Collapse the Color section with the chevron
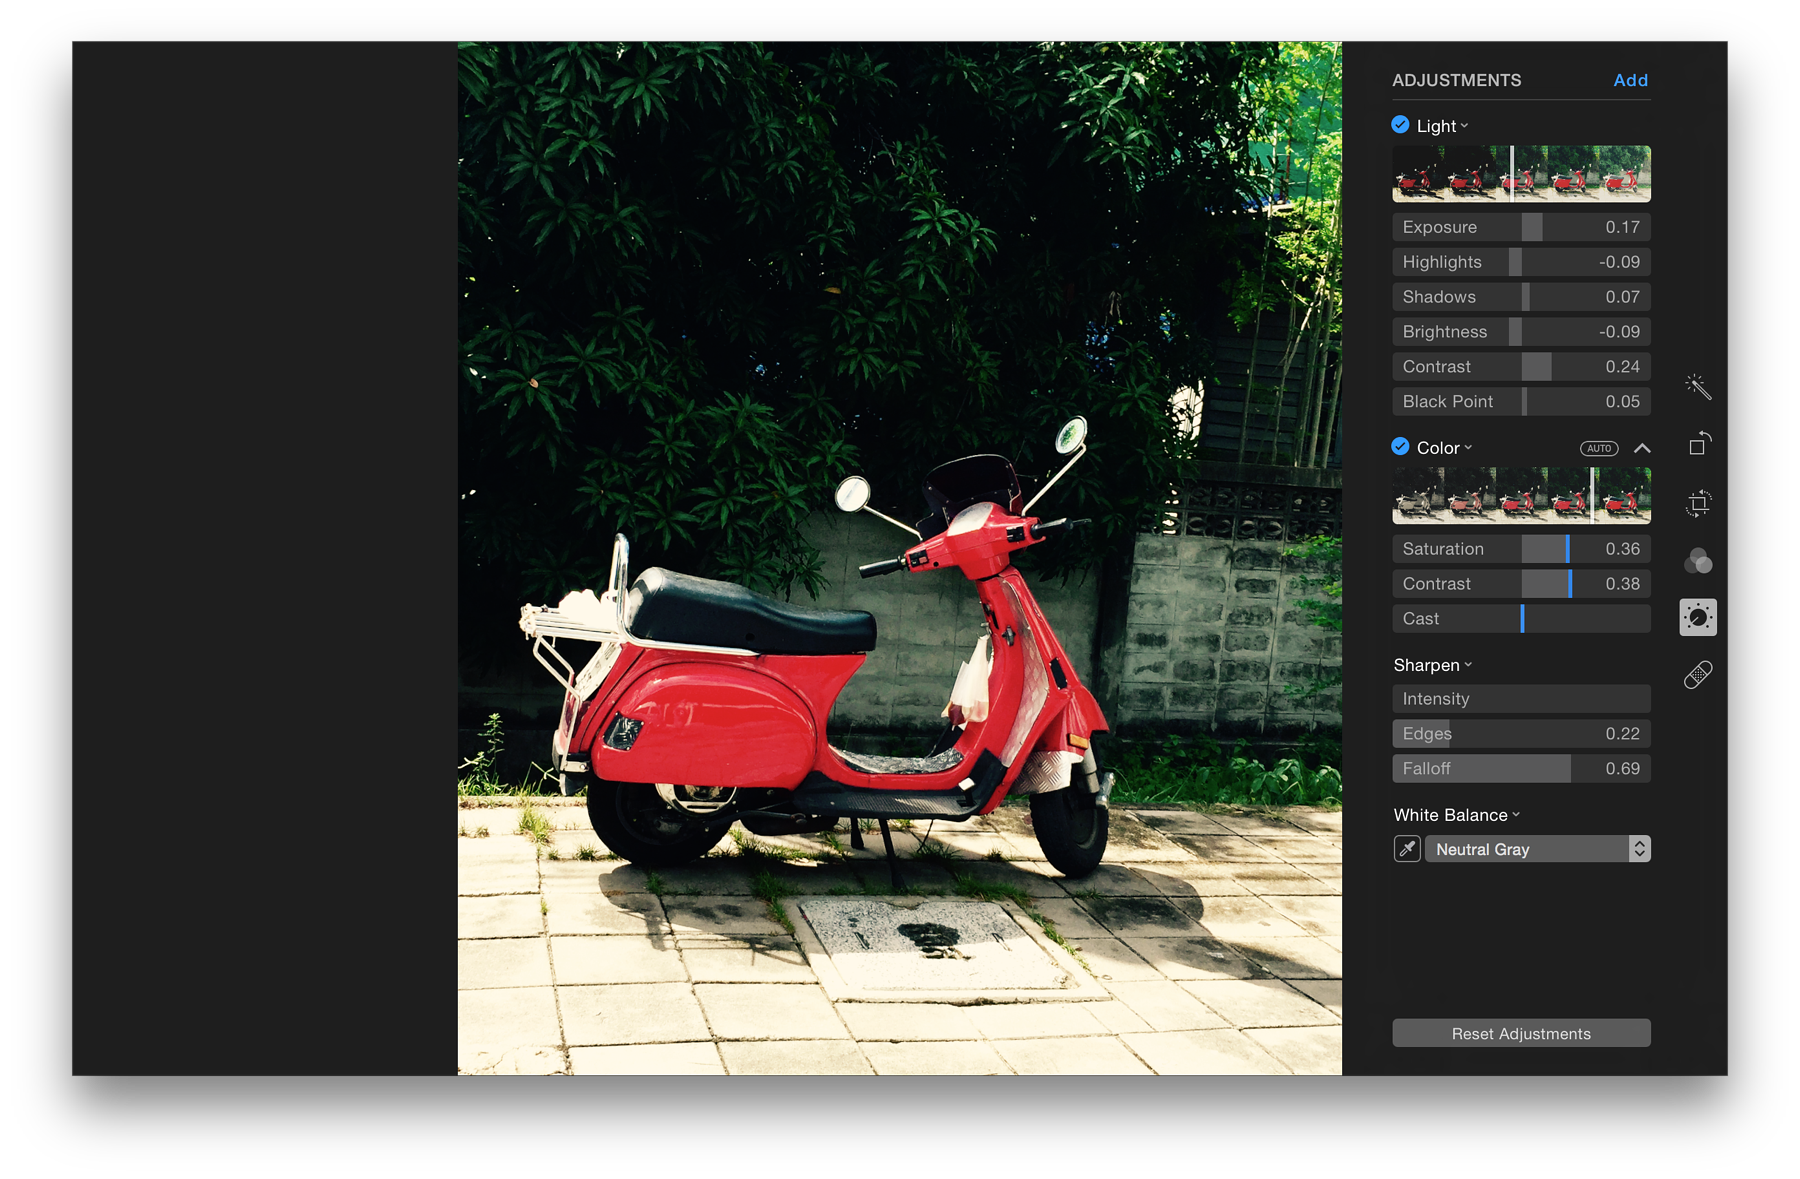The width and height of the screenshot is (1800, 1179). (1642, 448)
